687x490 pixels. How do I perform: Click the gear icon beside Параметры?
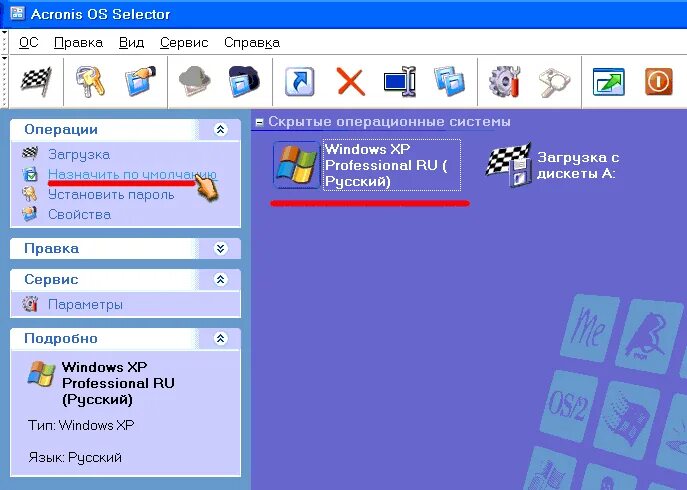30,304
